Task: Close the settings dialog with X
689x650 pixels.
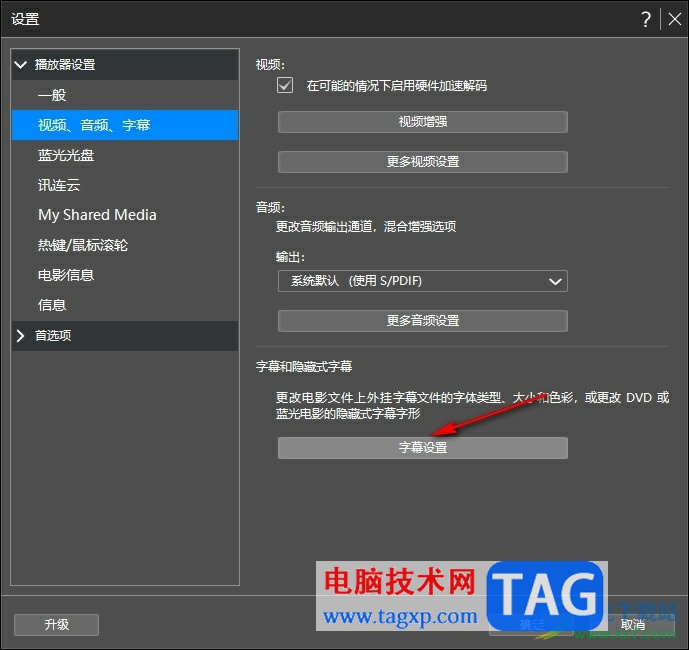Action: pos(674,19)
